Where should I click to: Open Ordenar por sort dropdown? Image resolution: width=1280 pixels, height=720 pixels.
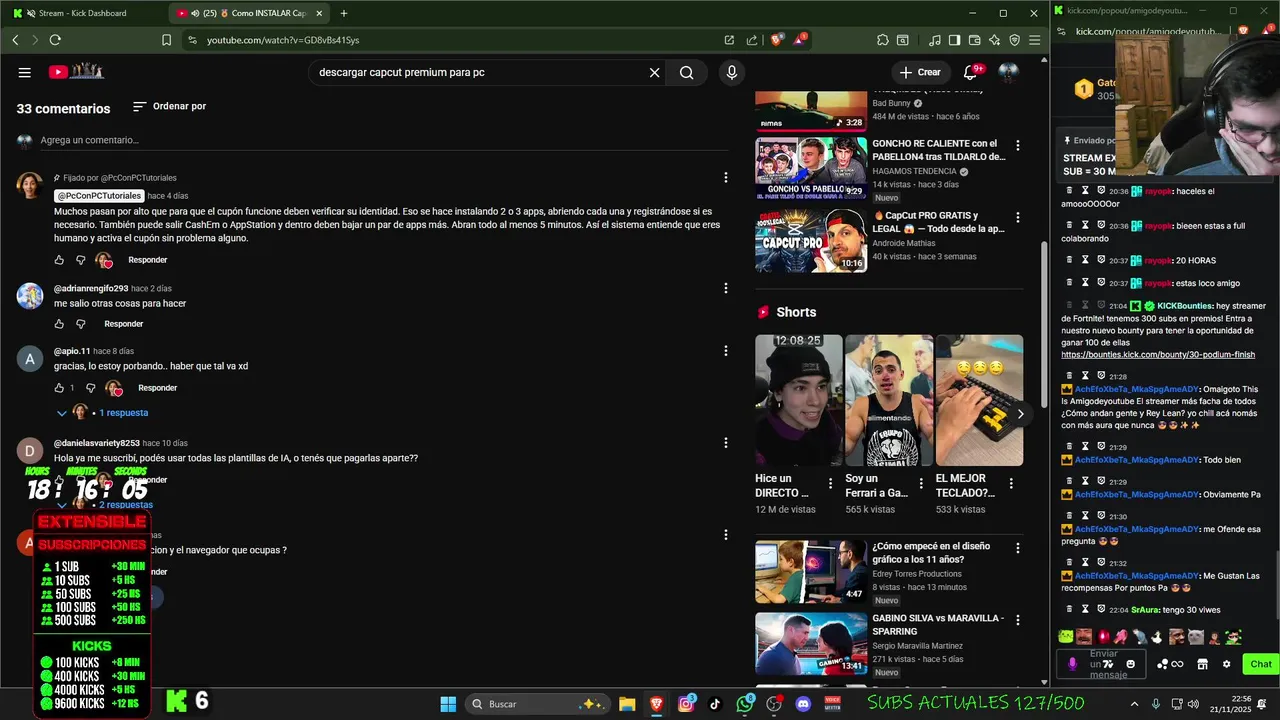pyautogui.click(x=169, y=106)
